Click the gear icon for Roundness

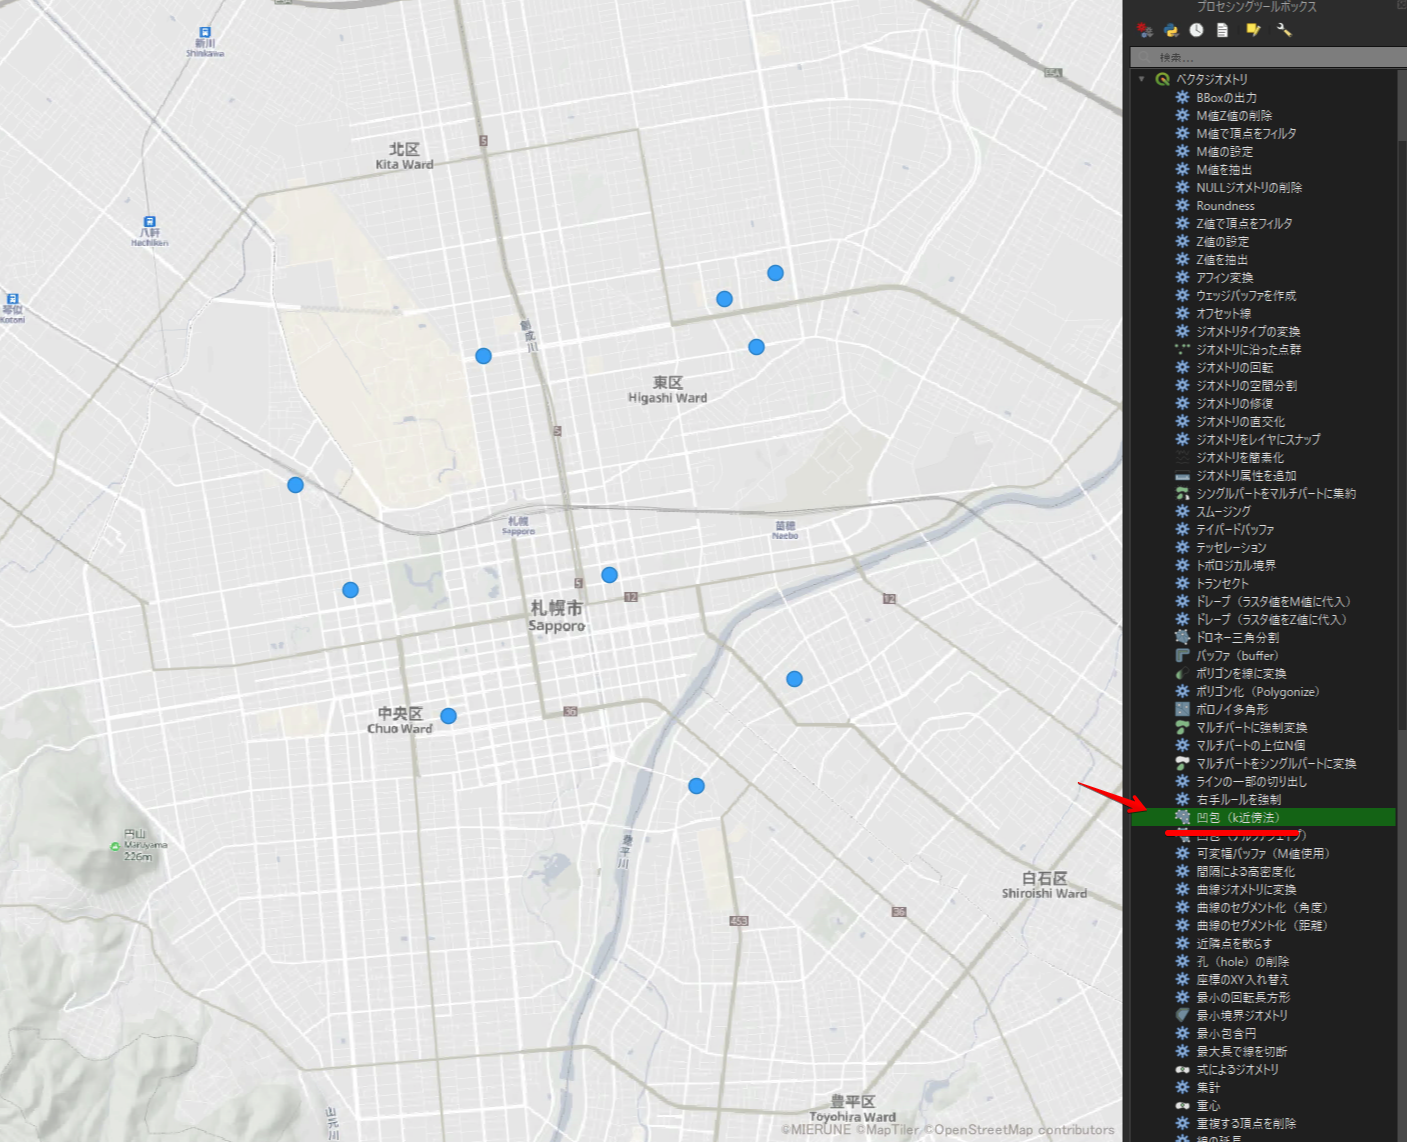point(1182,205)
